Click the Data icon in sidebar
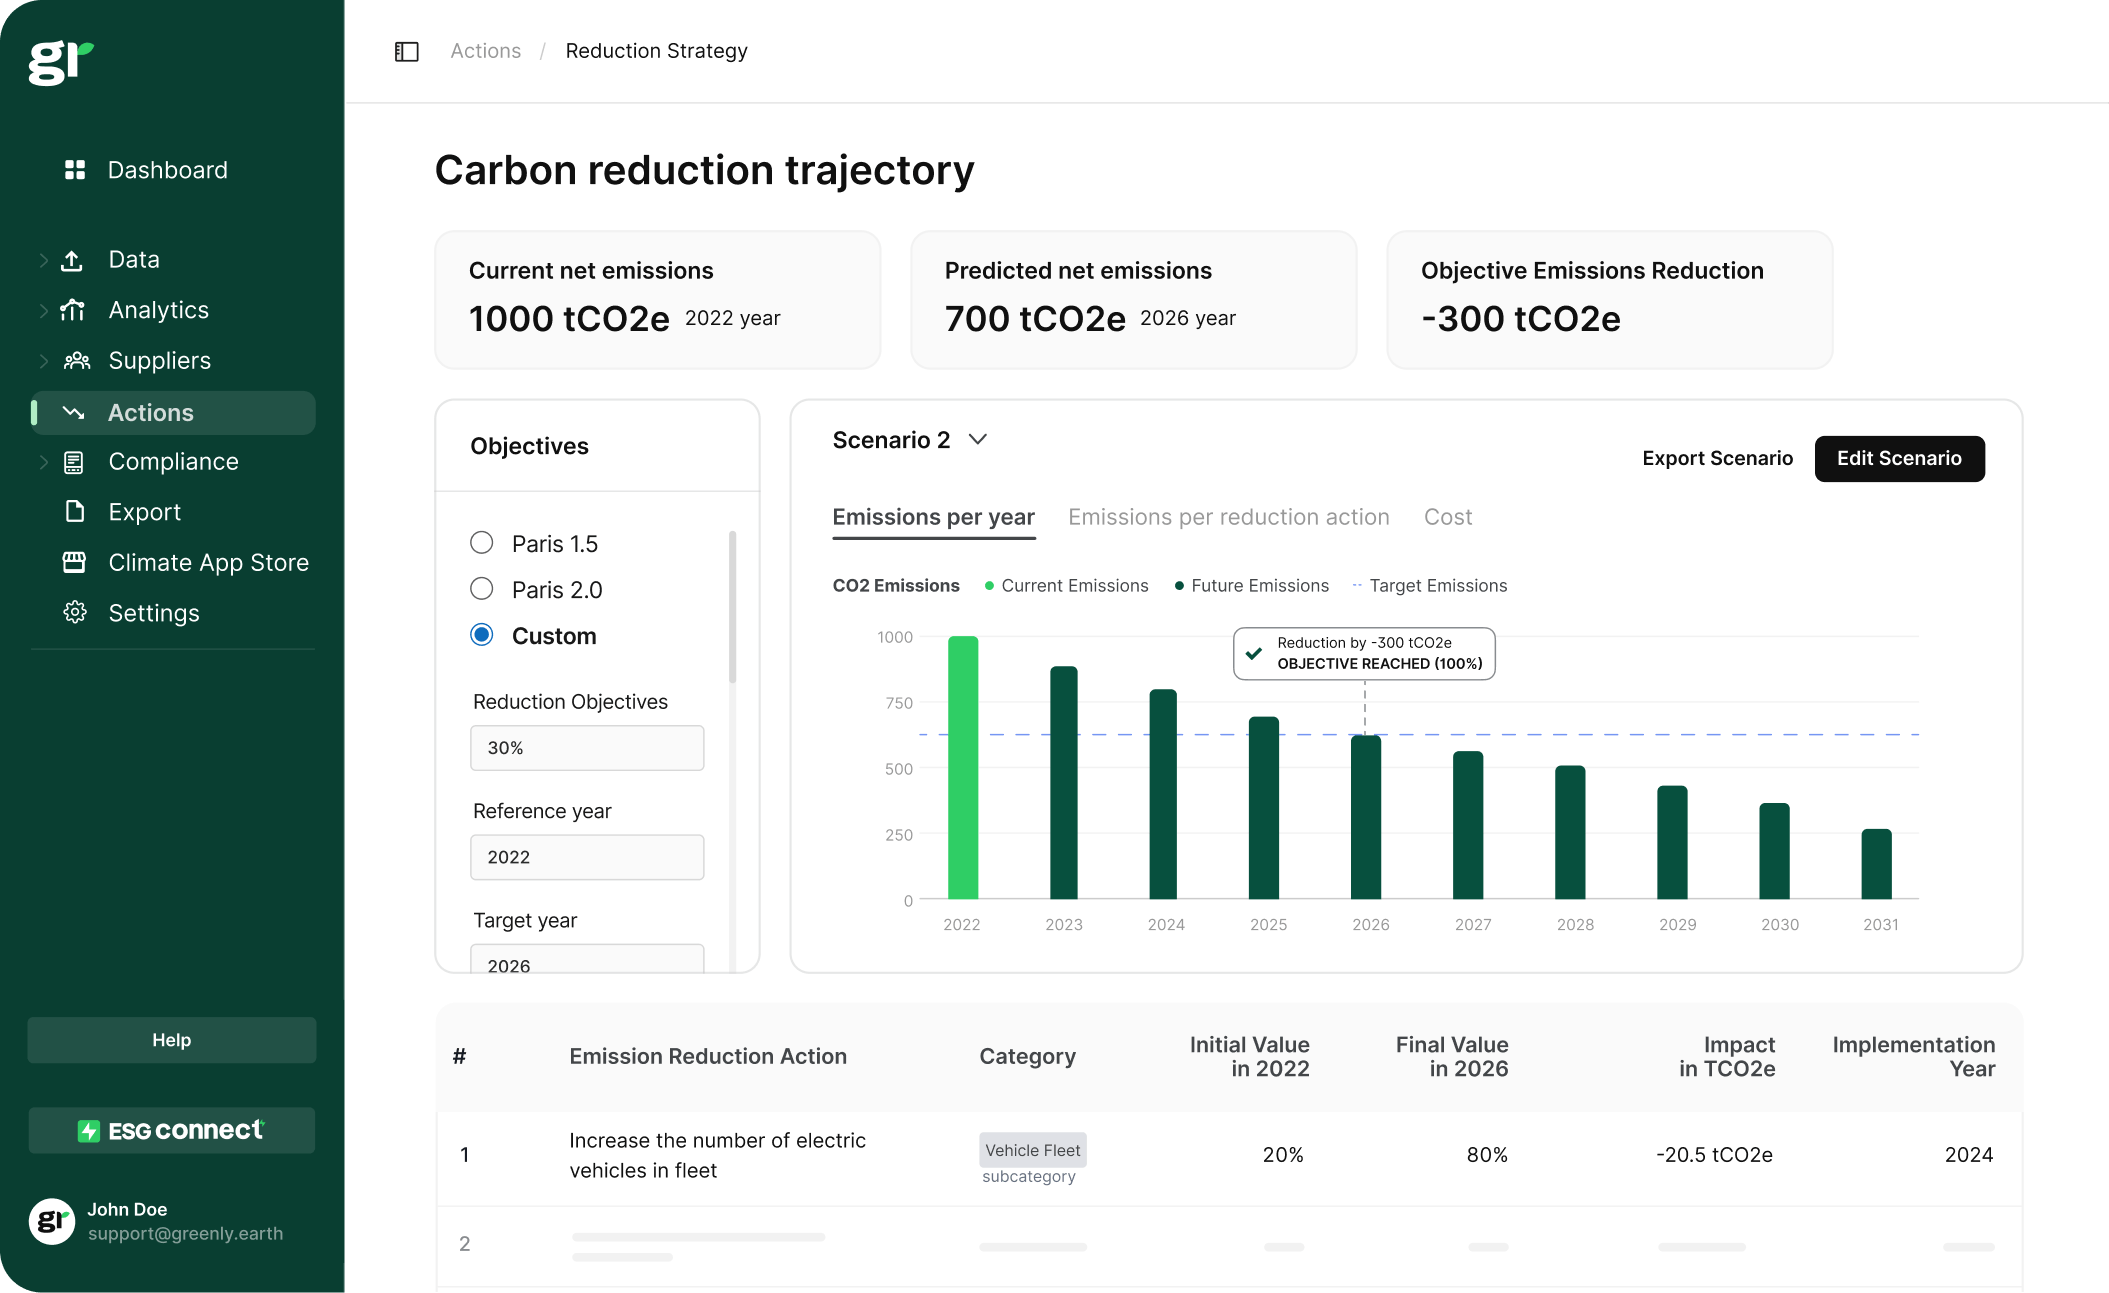The width and height of the screenshot is (2109, 1293). click(x=74, y=259)
